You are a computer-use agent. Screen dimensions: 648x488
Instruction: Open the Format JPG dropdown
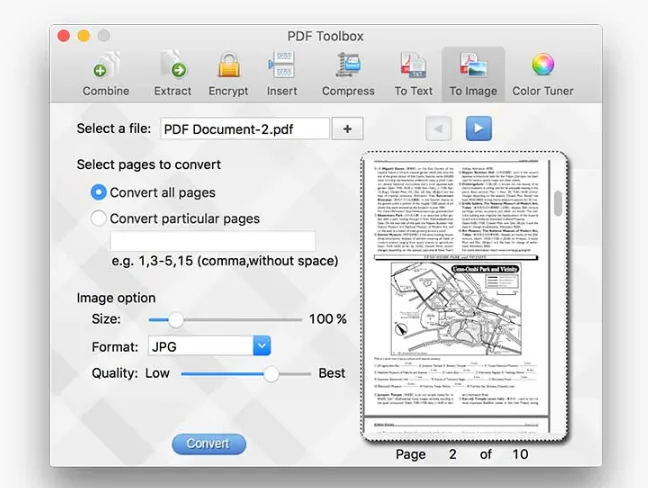pos(209,346)
